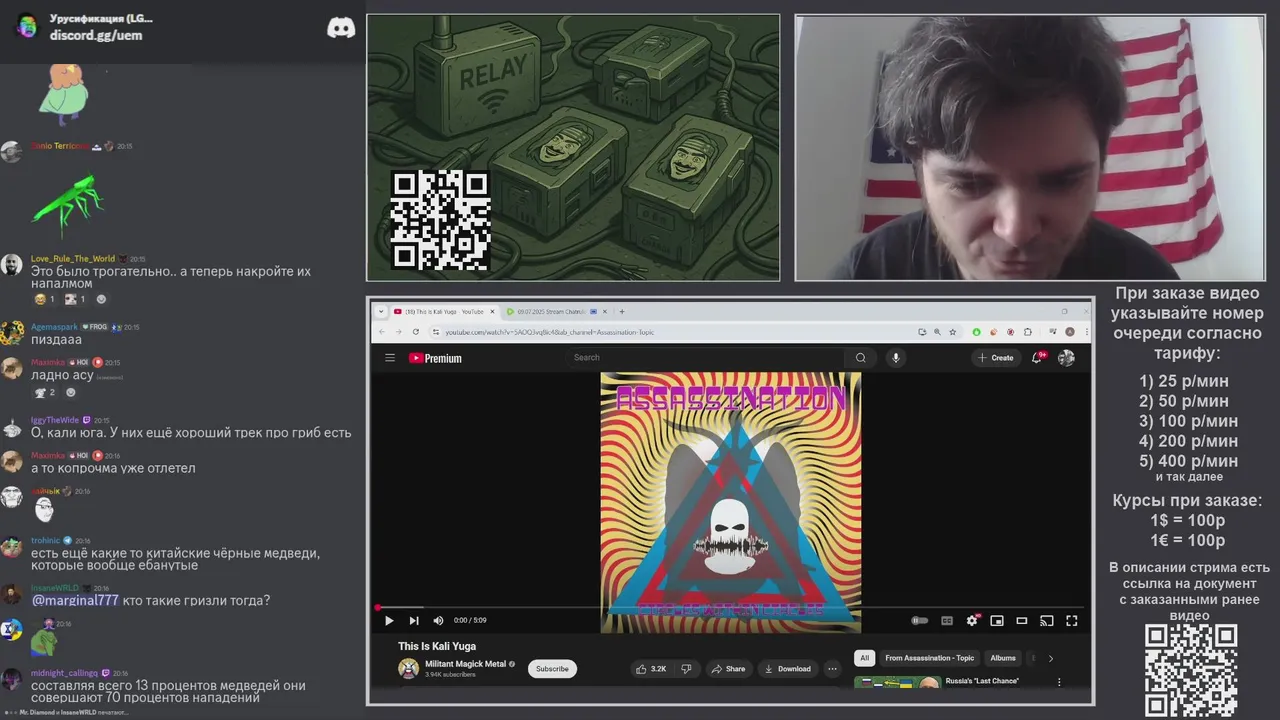Viewport: 1280px width, 720px height.
Task: Share the video
Action: (x=728, y=669)
